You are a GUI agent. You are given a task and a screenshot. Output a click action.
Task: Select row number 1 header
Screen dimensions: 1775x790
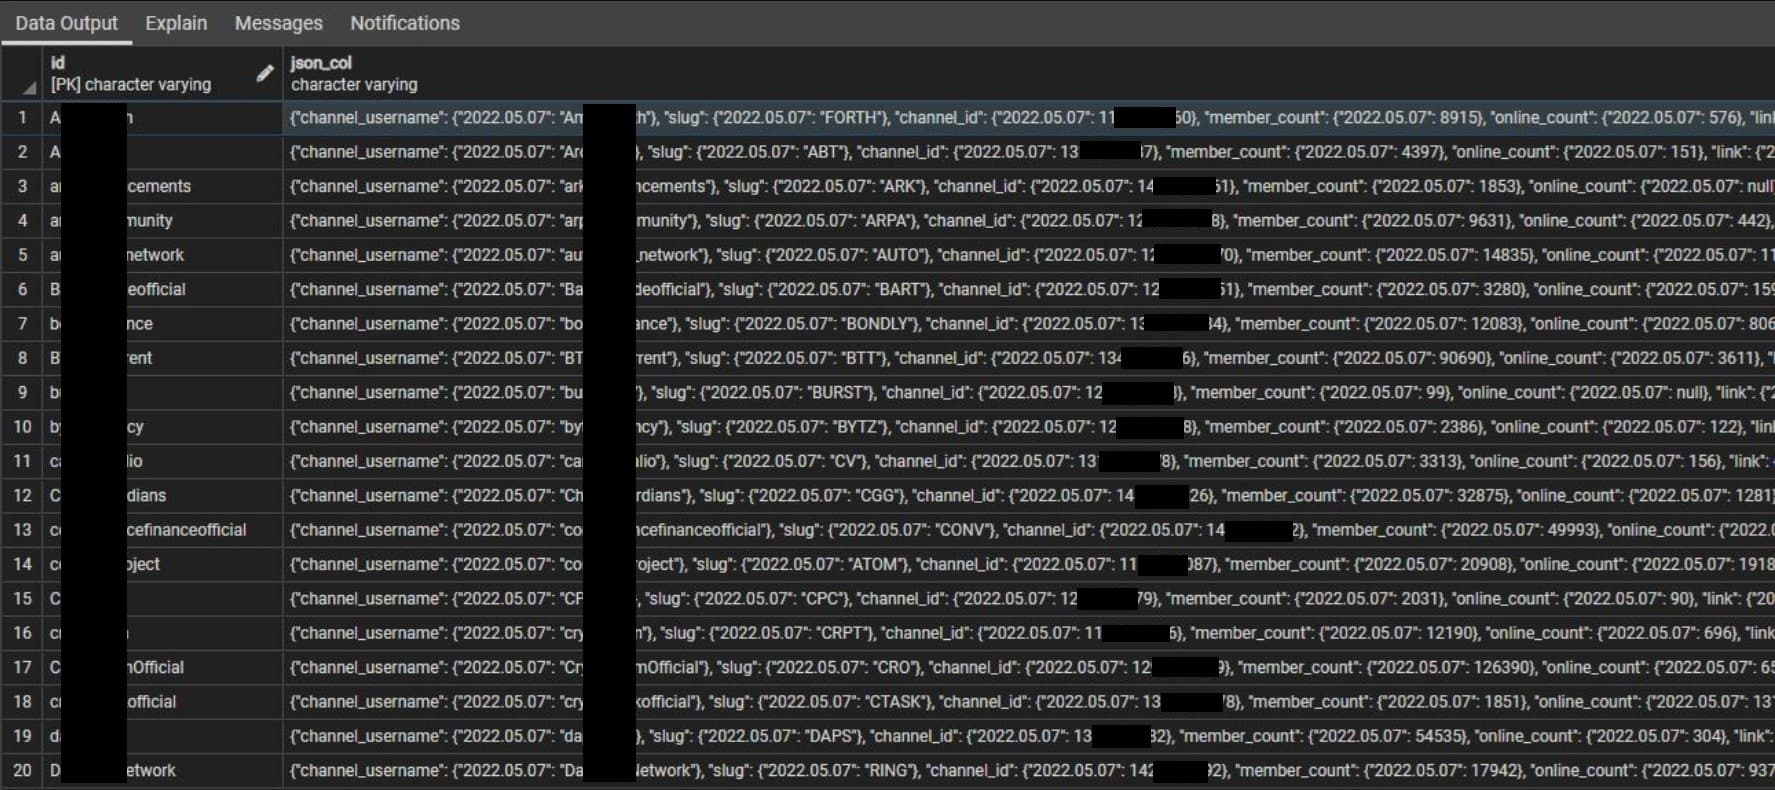[22, 118]
